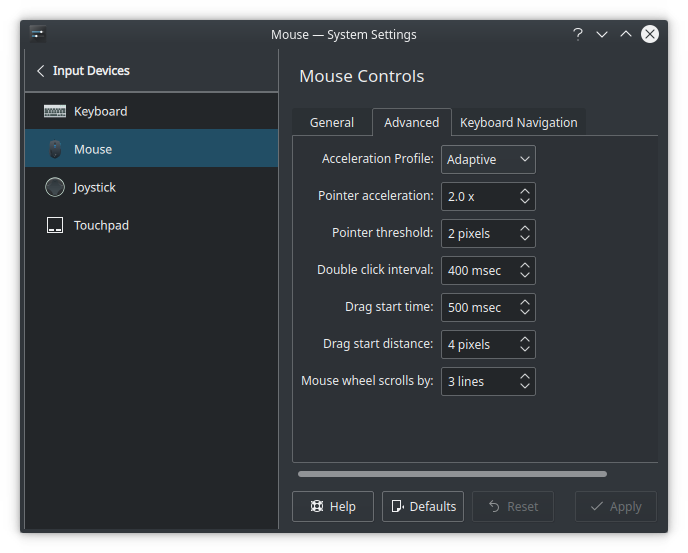Go back using Input Devices arrow
The width and height of the screenshot is (688, 553).
pos(41,71)
